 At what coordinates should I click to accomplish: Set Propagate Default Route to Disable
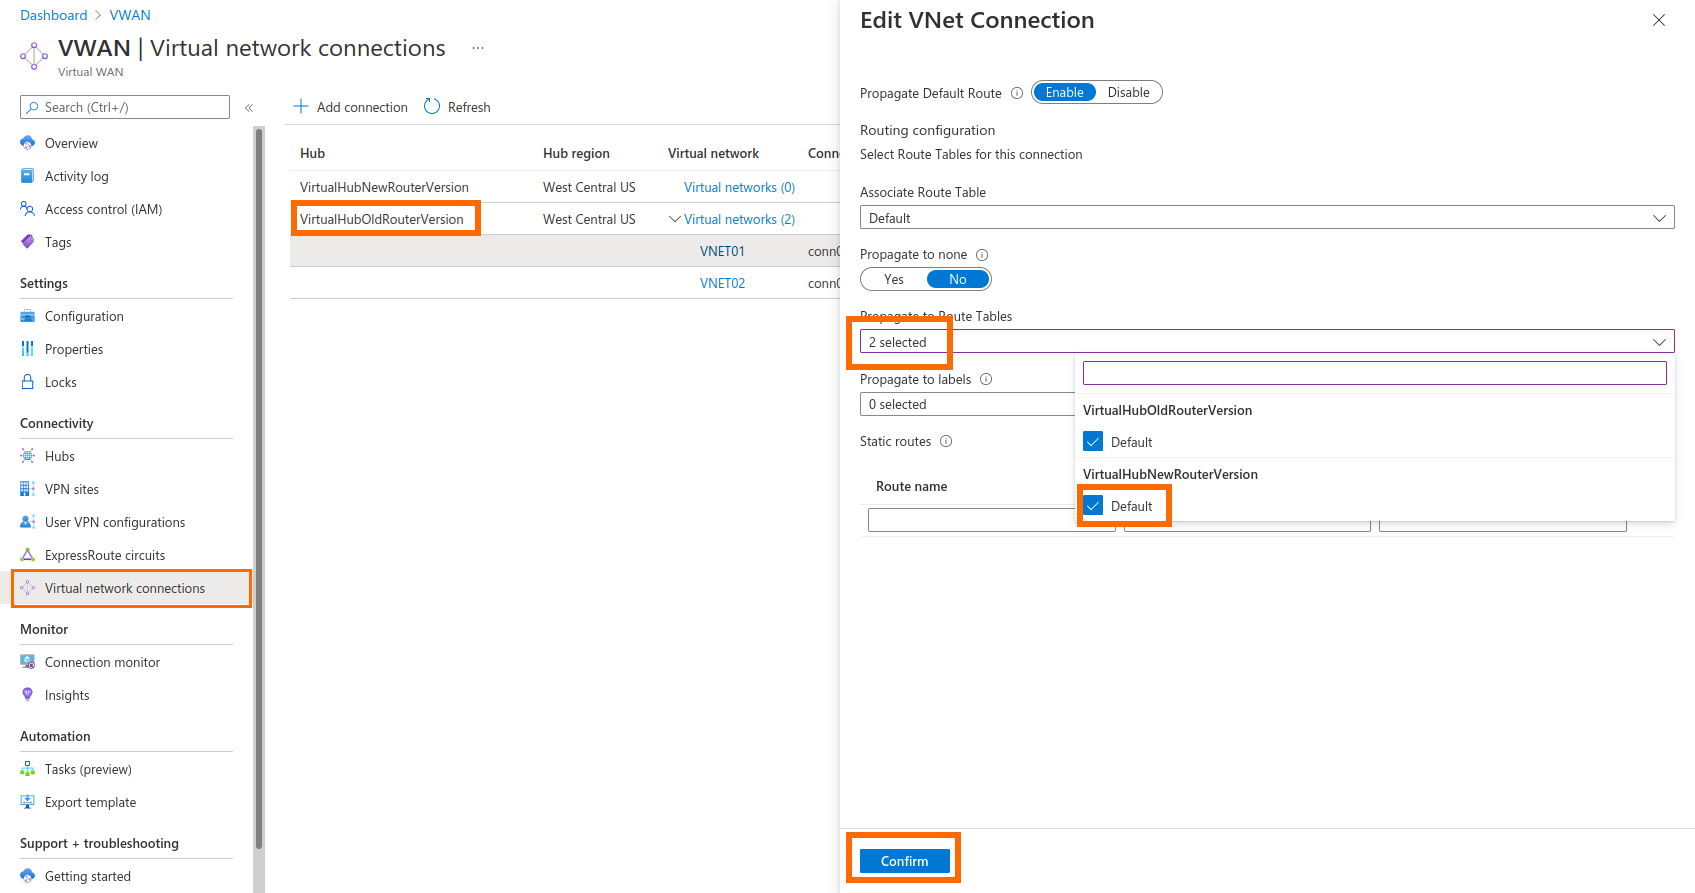[x=1128, y=93]
